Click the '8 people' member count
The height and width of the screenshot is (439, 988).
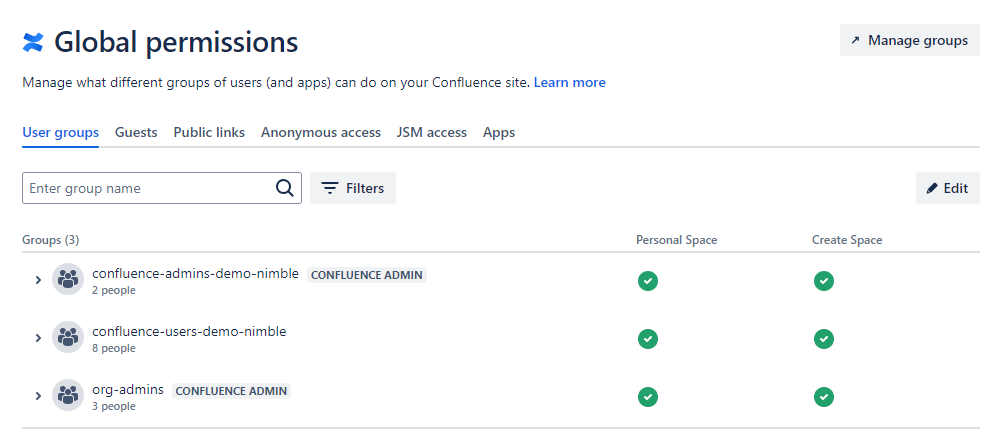coord(113,348)
